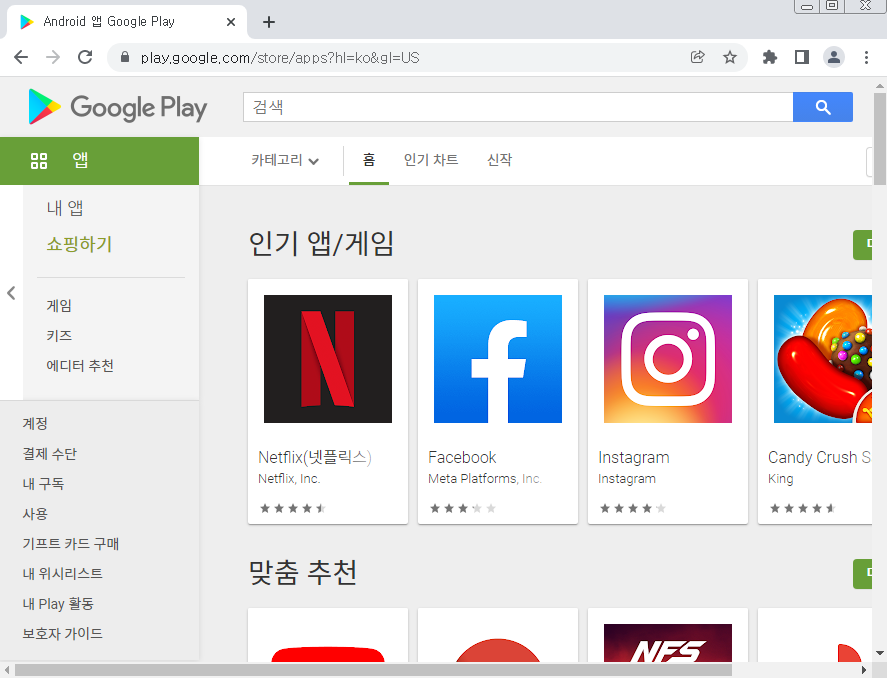Open the Candy Crush app icon
Image resolution: width=887 pixels, height=678 pixels.
pyautogui.click(x=823, y=359)
